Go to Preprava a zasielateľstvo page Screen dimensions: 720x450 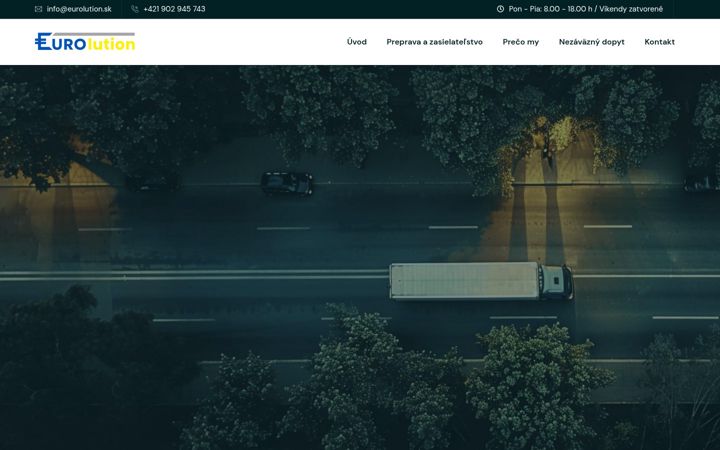point(434,42)
